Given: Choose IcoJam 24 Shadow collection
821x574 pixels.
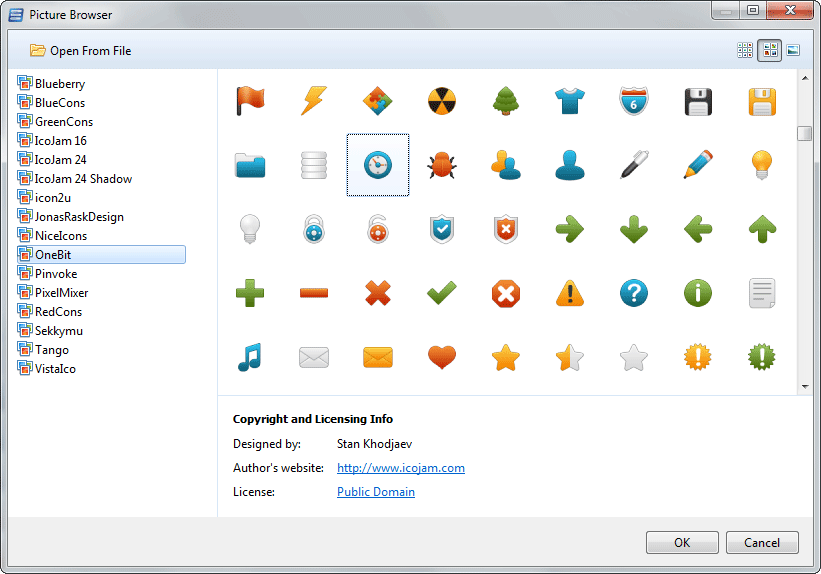Looking at the screenshot, I should click(83, 179).
